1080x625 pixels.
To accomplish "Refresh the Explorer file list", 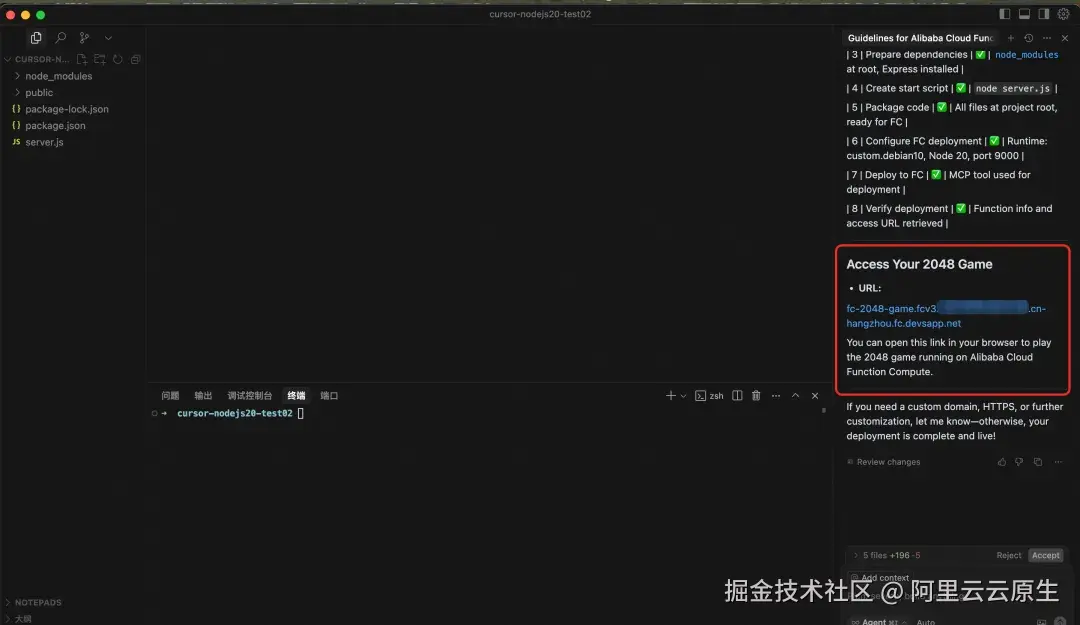I will pos(117,58).
